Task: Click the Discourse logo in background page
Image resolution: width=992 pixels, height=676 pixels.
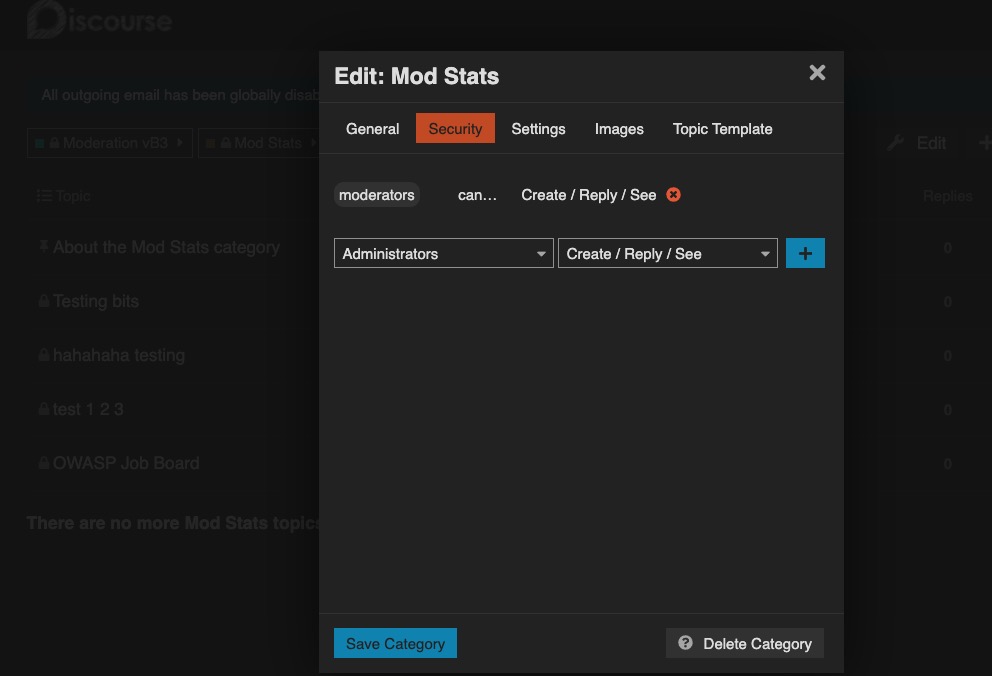Action: [99, 20]
